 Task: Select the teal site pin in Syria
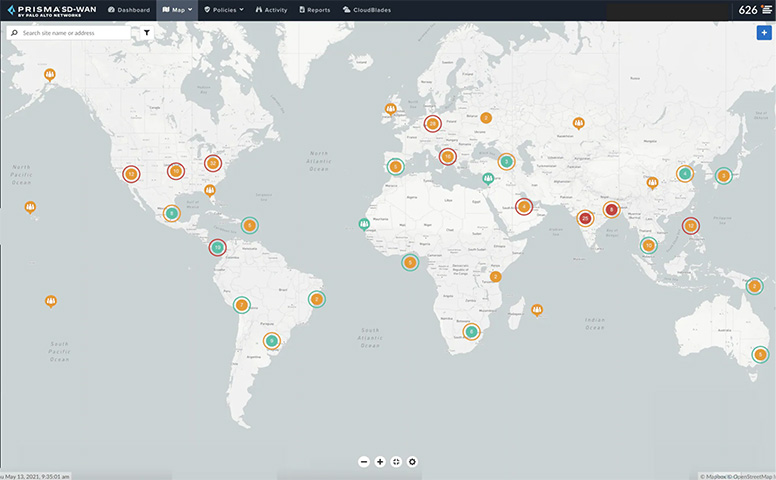click(488, 179)
